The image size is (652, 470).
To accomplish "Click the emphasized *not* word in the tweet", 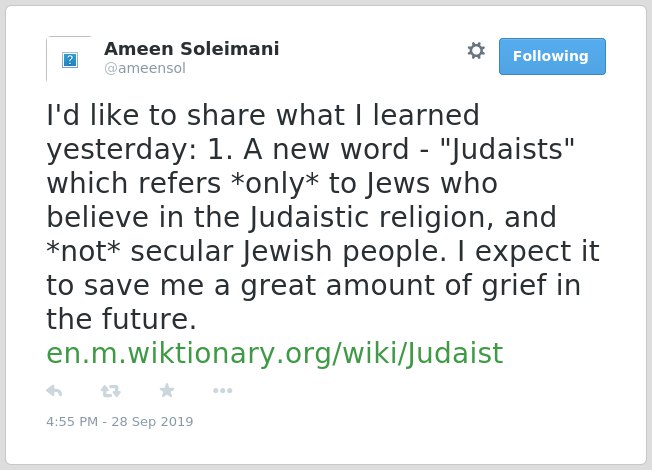I will [x=84, y=252].
